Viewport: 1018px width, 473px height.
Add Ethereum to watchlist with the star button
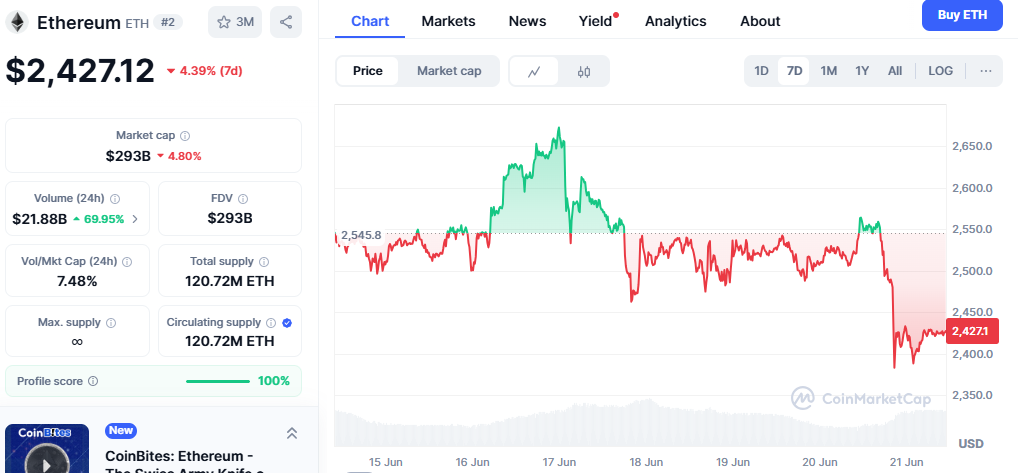(x=235, y=22)
